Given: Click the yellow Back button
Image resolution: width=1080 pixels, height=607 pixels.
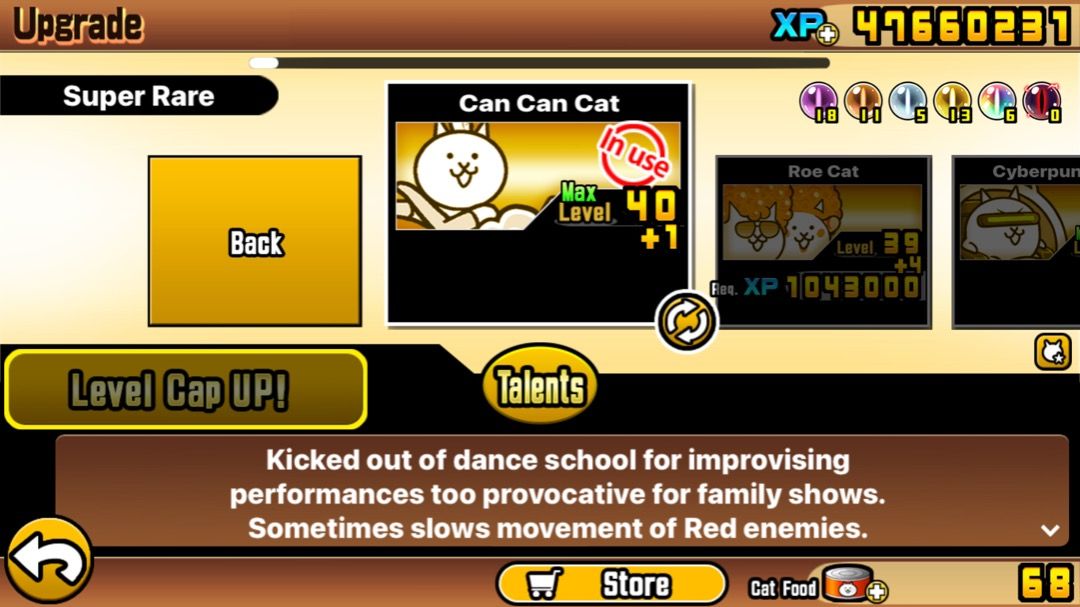Looking at the screenshot, I should (x=255, y=241).
